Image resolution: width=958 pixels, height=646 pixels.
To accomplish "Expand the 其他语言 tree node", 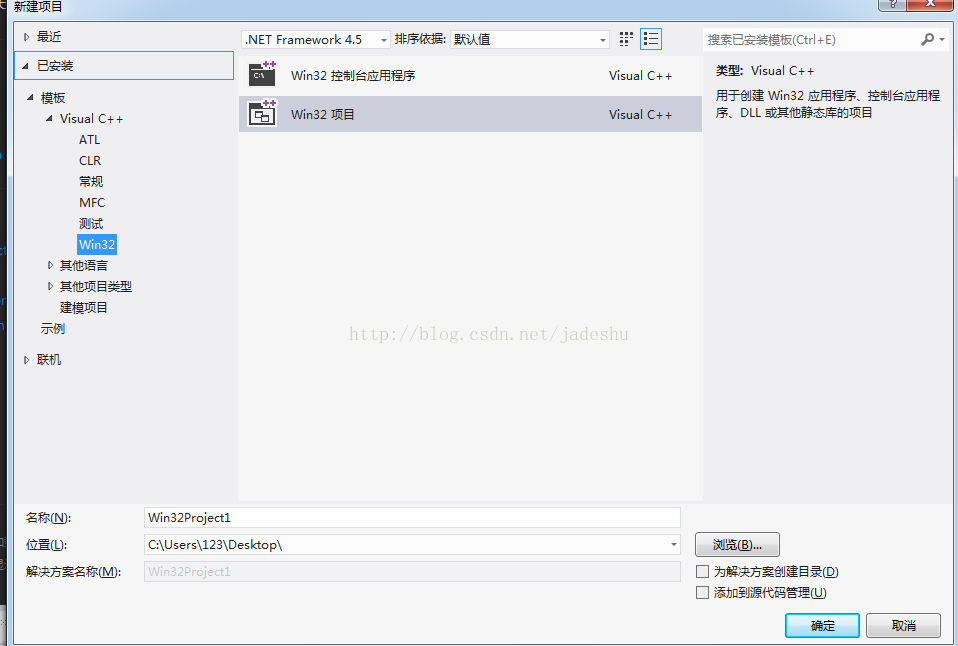I will (50, 265).
